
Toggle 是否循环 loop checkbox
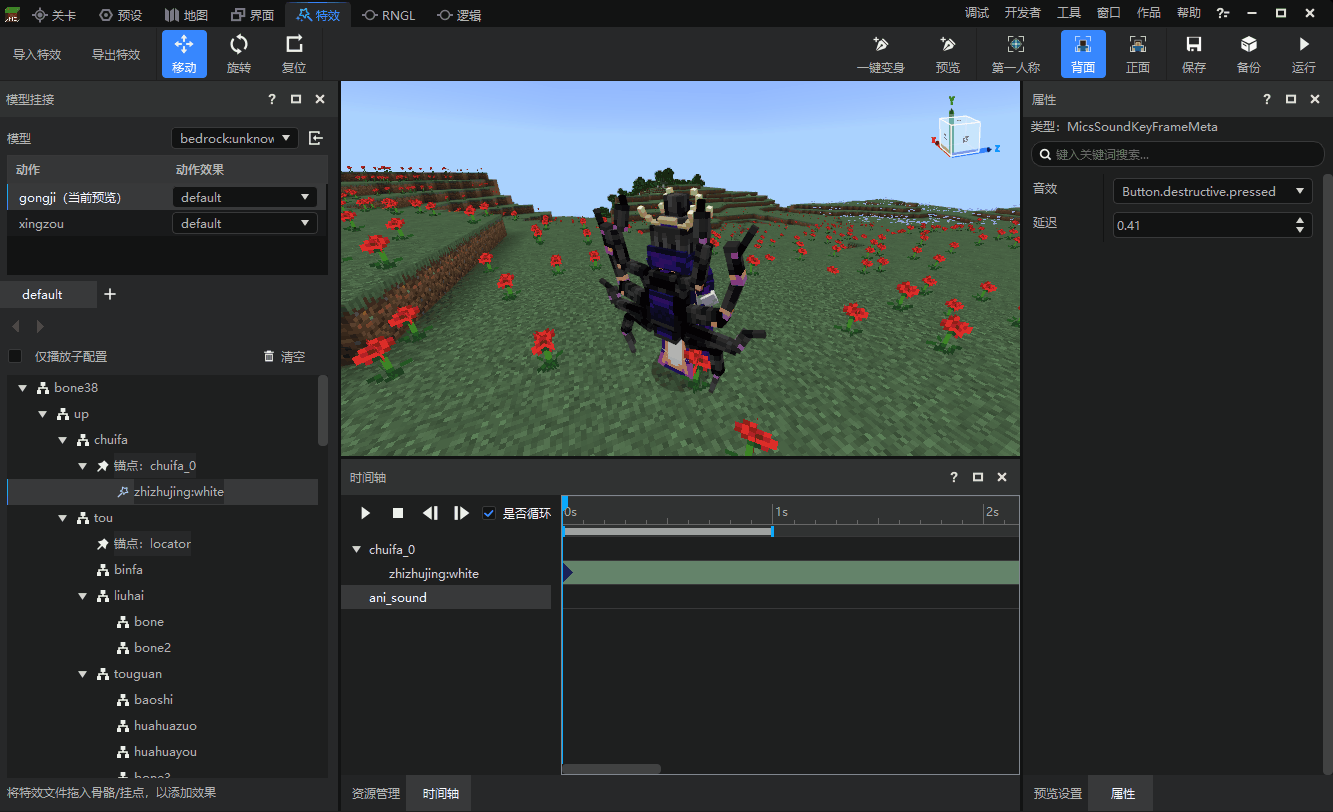[489, 513]
